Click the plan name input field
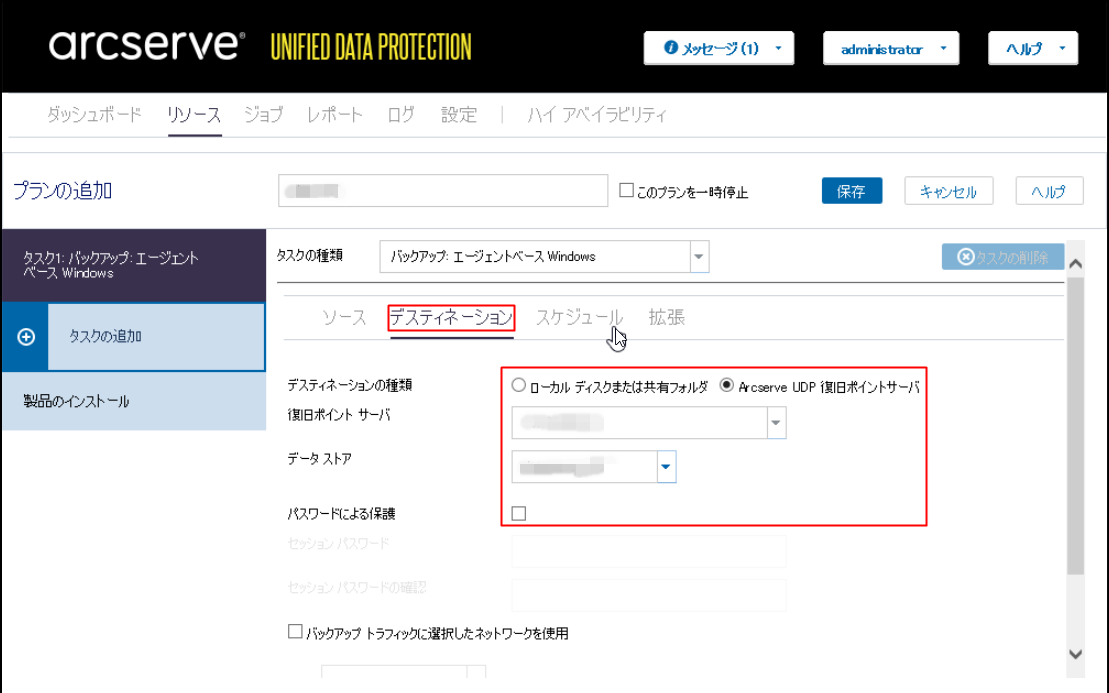The image size is (1109, 693). point(443,191)
